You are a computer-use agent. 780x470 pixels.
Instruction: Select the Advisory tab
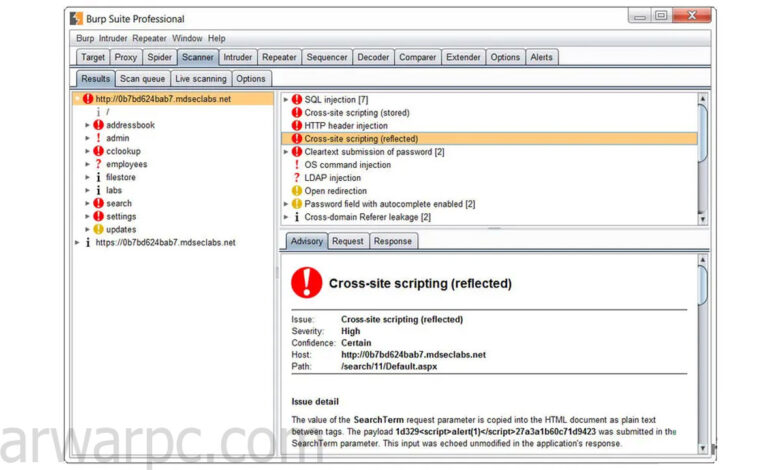[306, 241]
